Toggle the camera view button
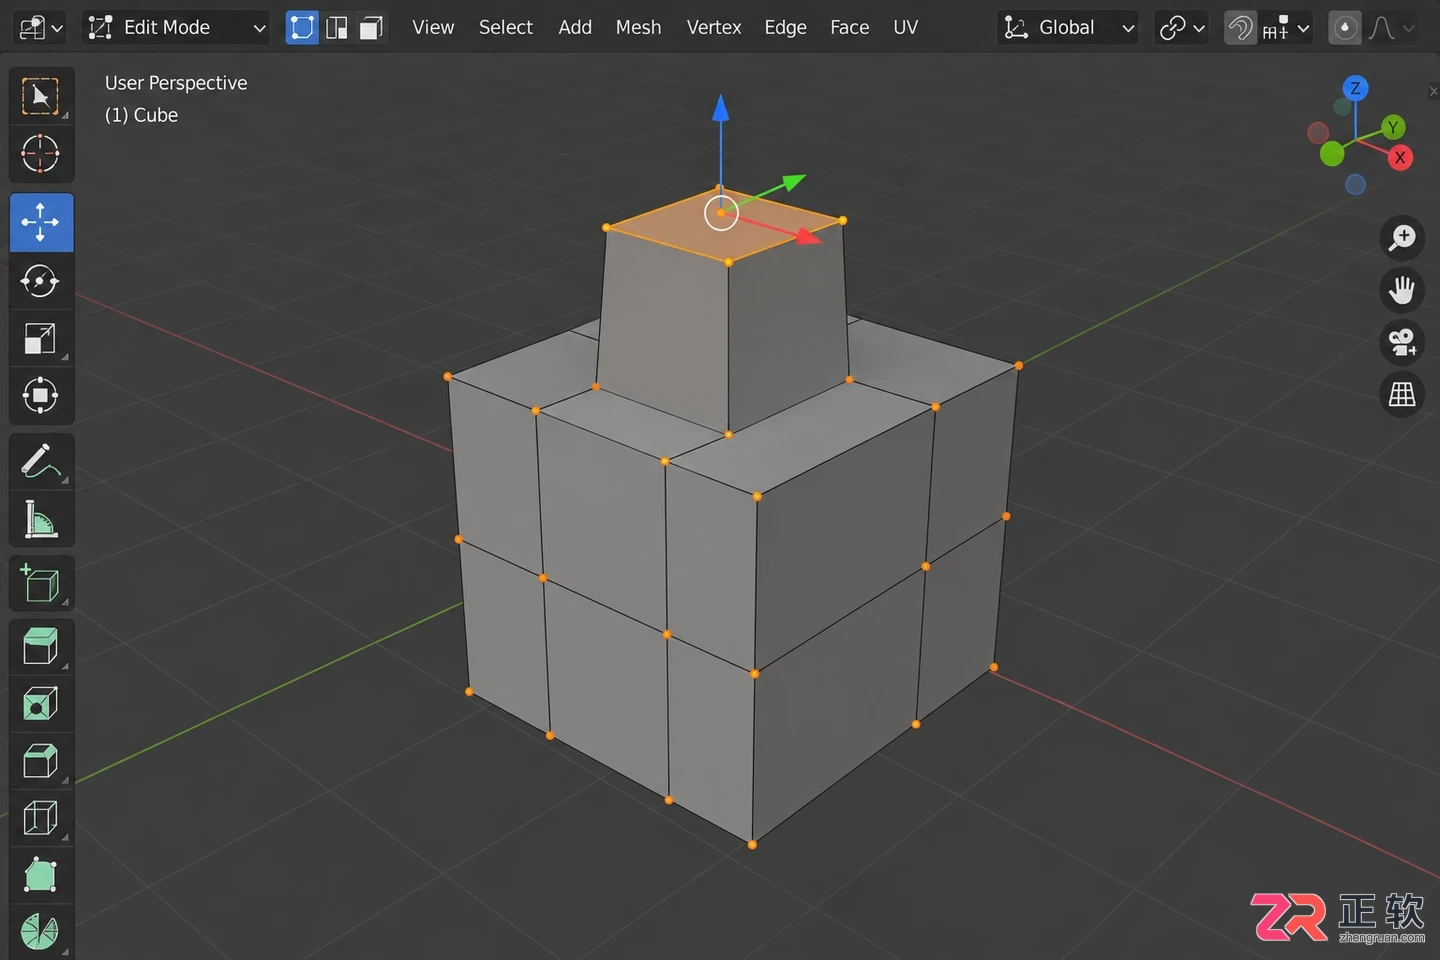The width and height of the screenshot is (1440, 960). coord(1402,342)
